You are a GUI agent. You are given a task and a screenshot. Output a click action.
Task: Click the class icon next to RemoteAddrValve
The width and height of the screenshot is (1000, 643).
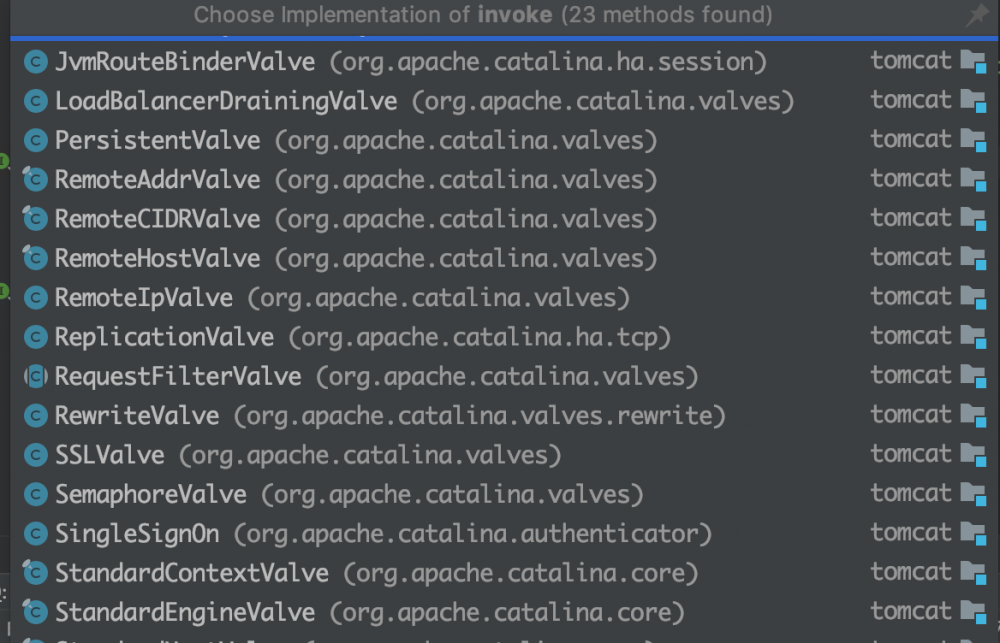(x=36, y=180)
